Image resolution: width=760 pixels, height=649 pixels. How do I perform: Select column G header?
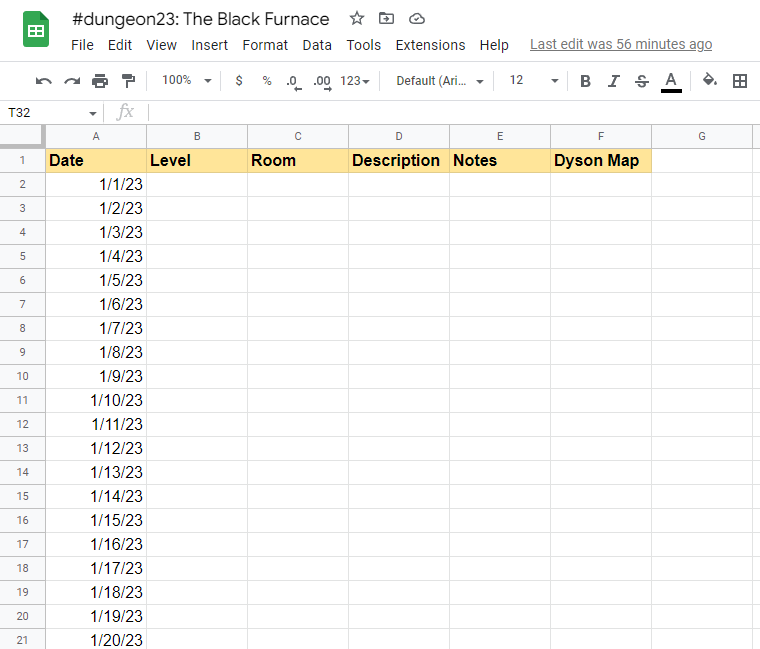pos(702,136)
